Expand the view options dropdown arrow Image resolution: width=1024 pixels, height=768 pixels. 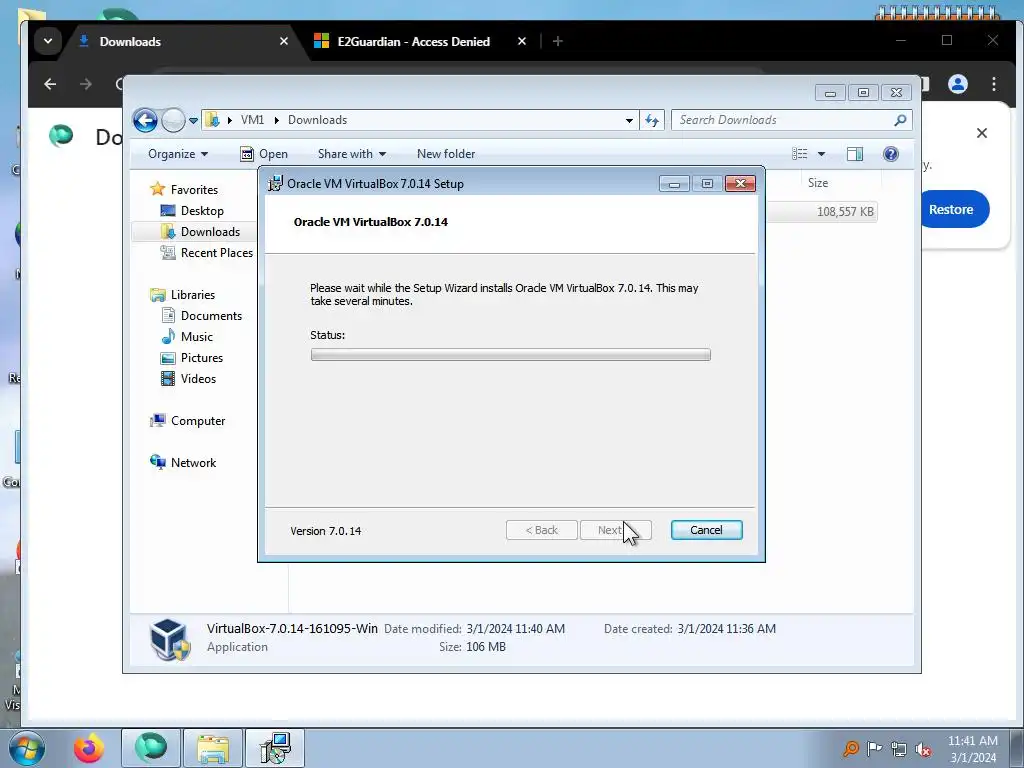coord(822,154)
